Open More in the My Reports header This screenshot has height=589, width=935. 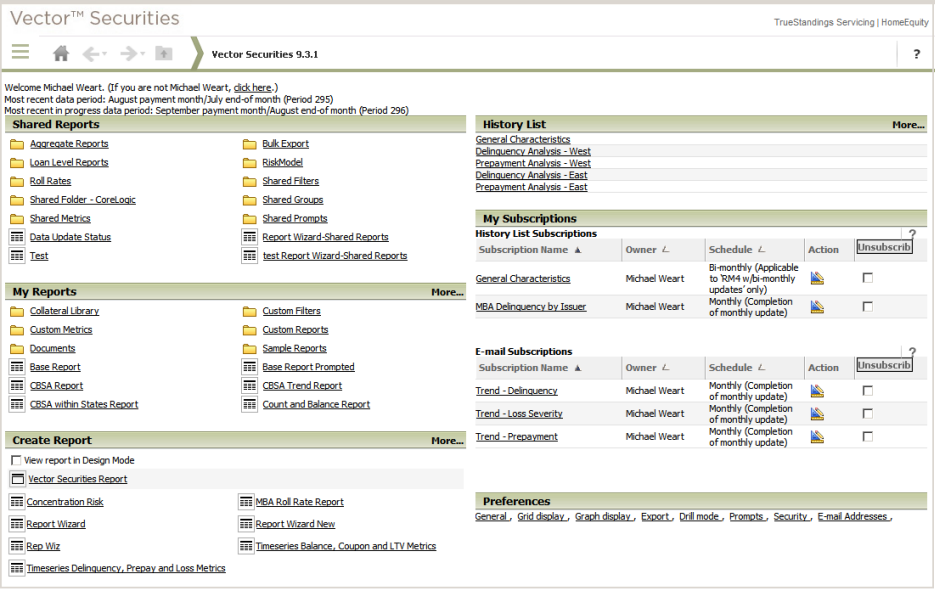point(447,292)
